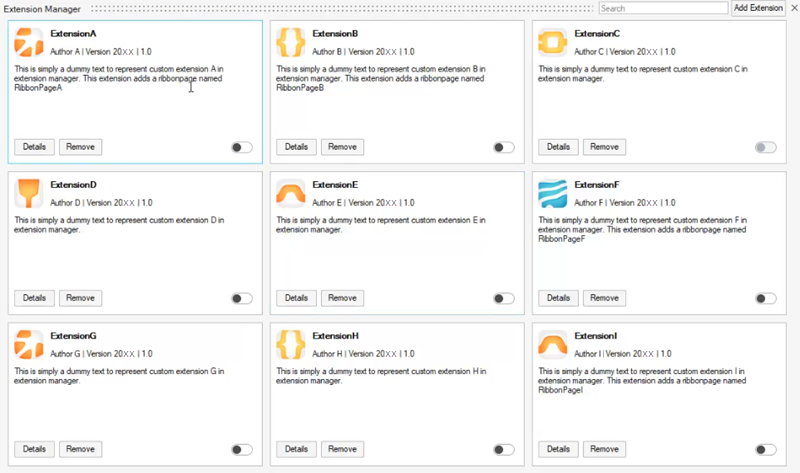Switch on the ExtensionI toggle
Viewport: 800px width, 473px height.
point(765,450)
